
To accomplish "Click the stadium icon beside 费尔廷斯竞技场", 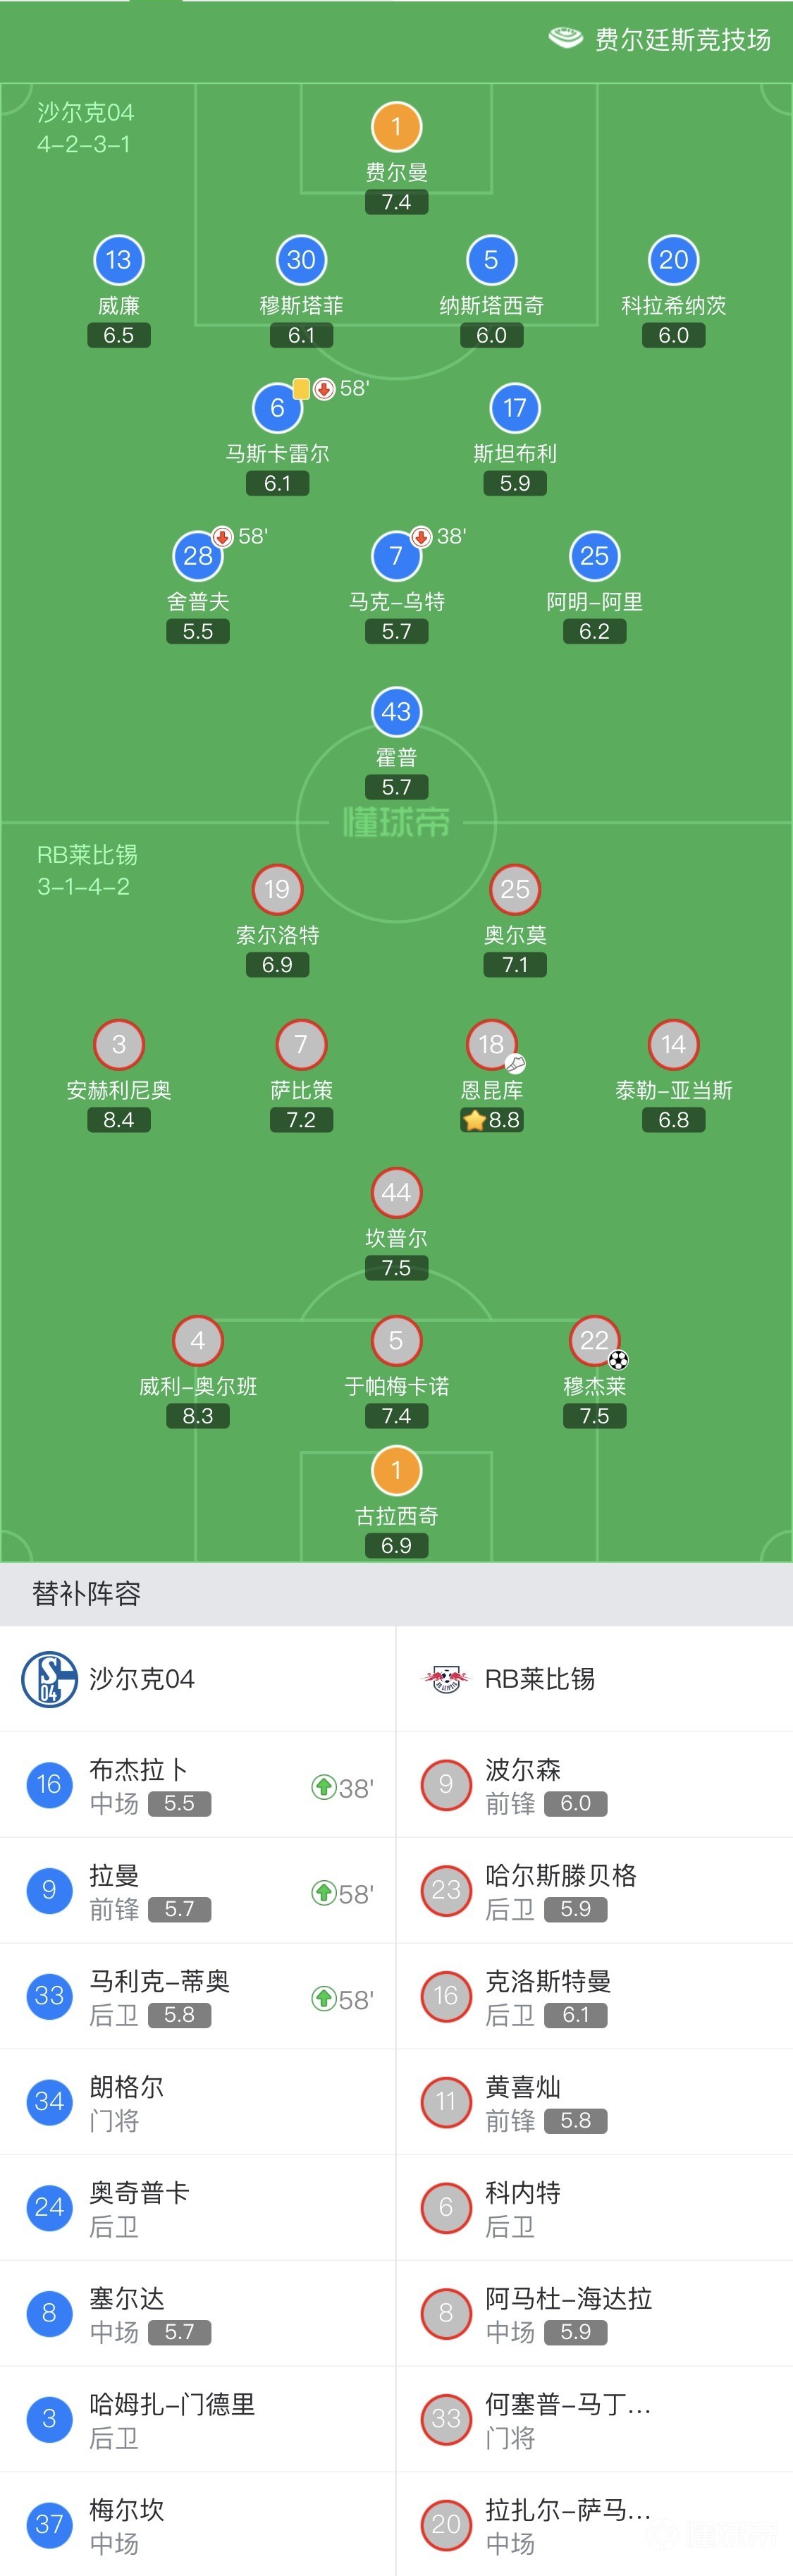I will [565, 38].
